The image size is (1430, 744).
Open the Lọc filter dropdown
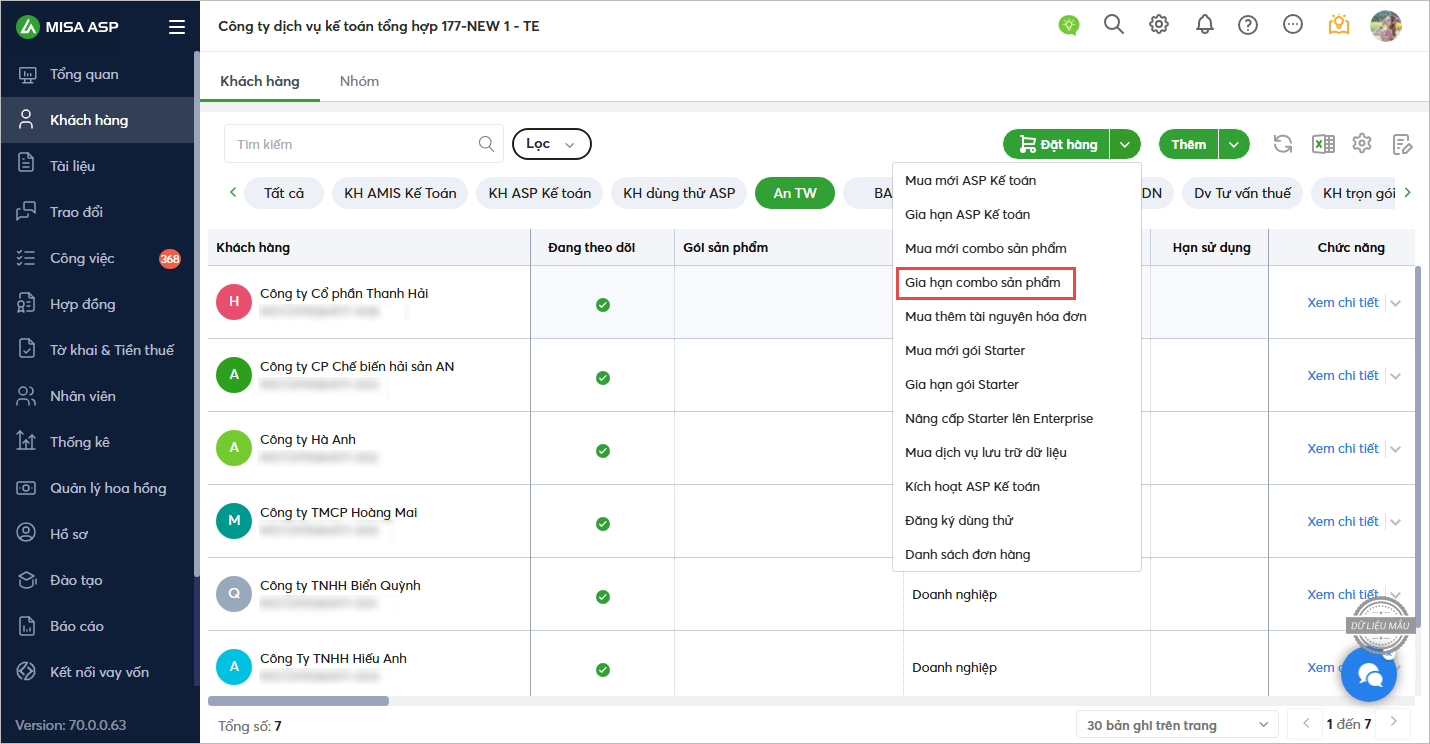552,144
